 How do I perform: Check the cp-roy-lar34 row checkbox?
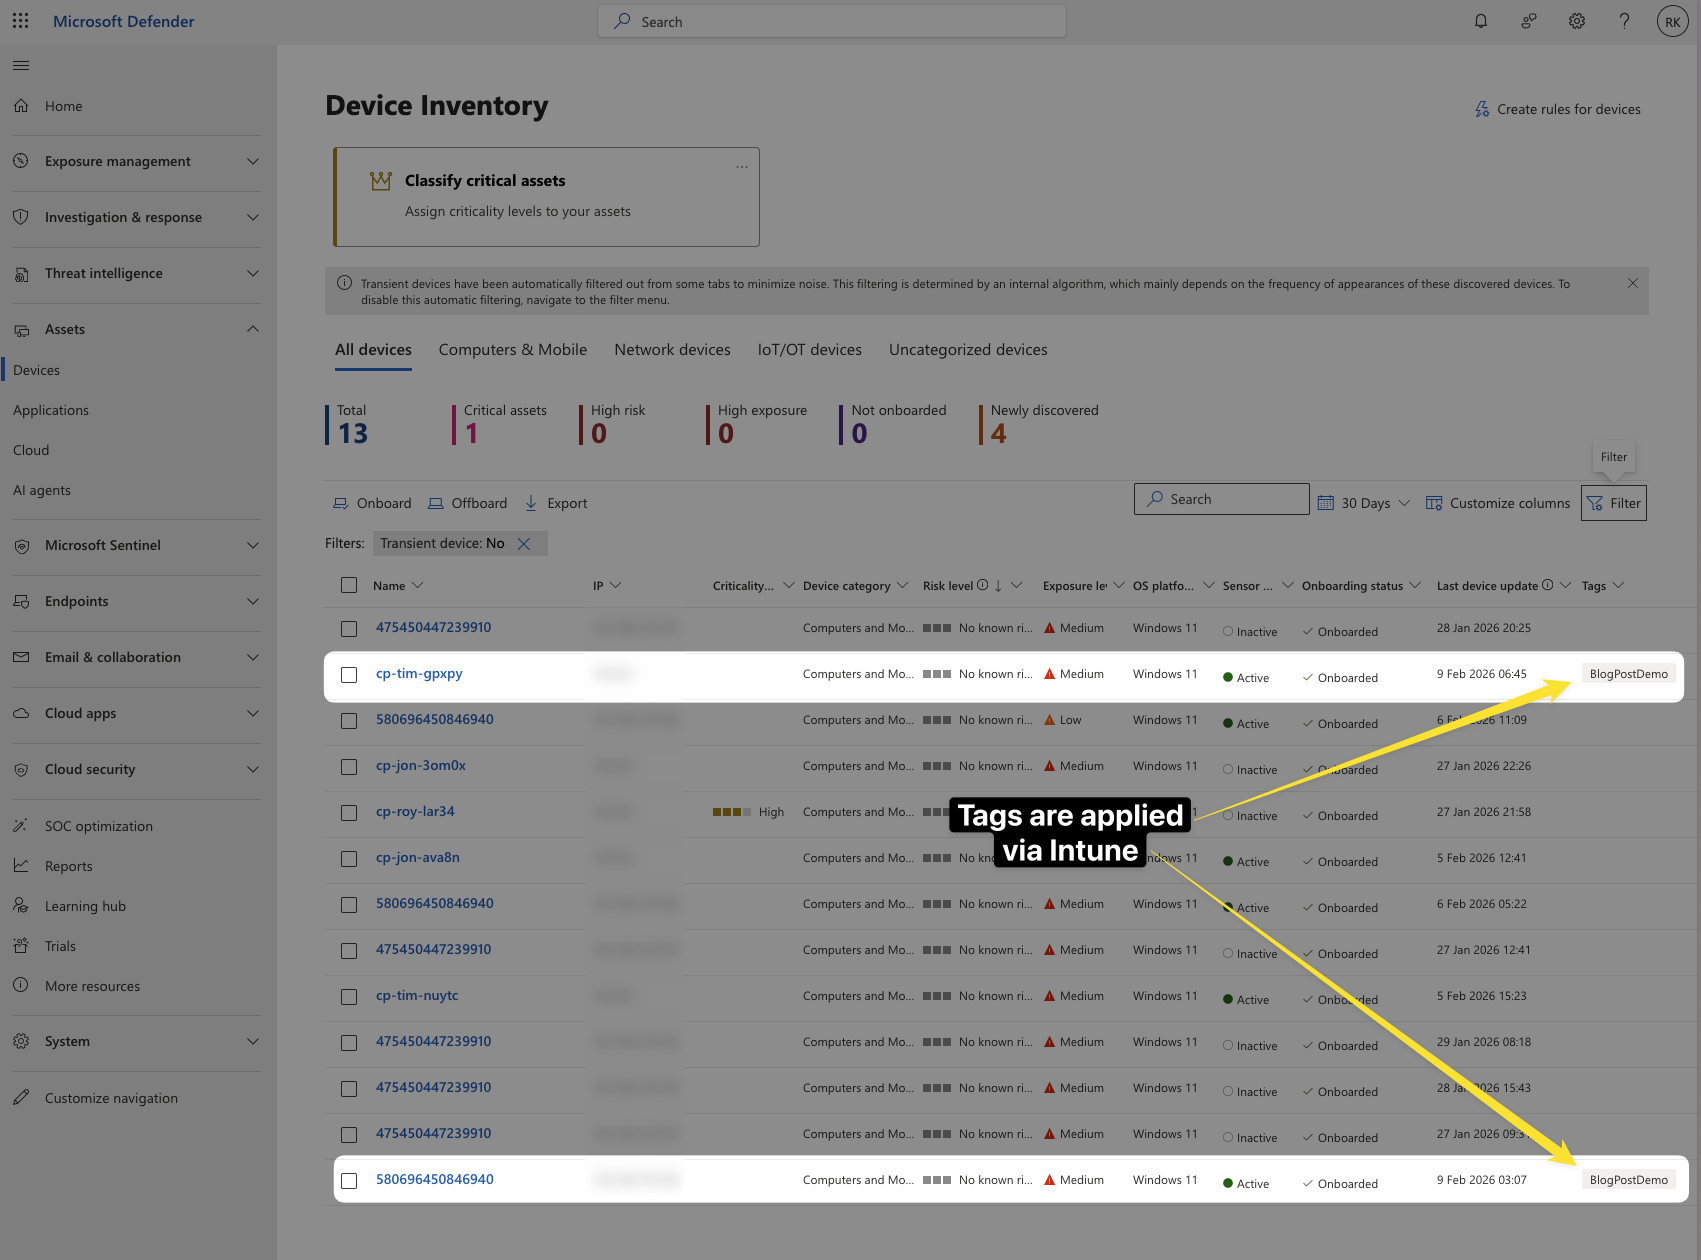(x=349, y=813)
